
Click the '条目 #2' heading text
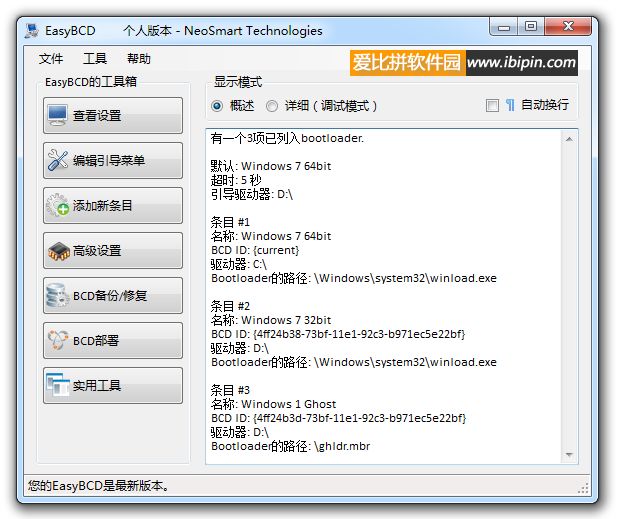(230, 306)
